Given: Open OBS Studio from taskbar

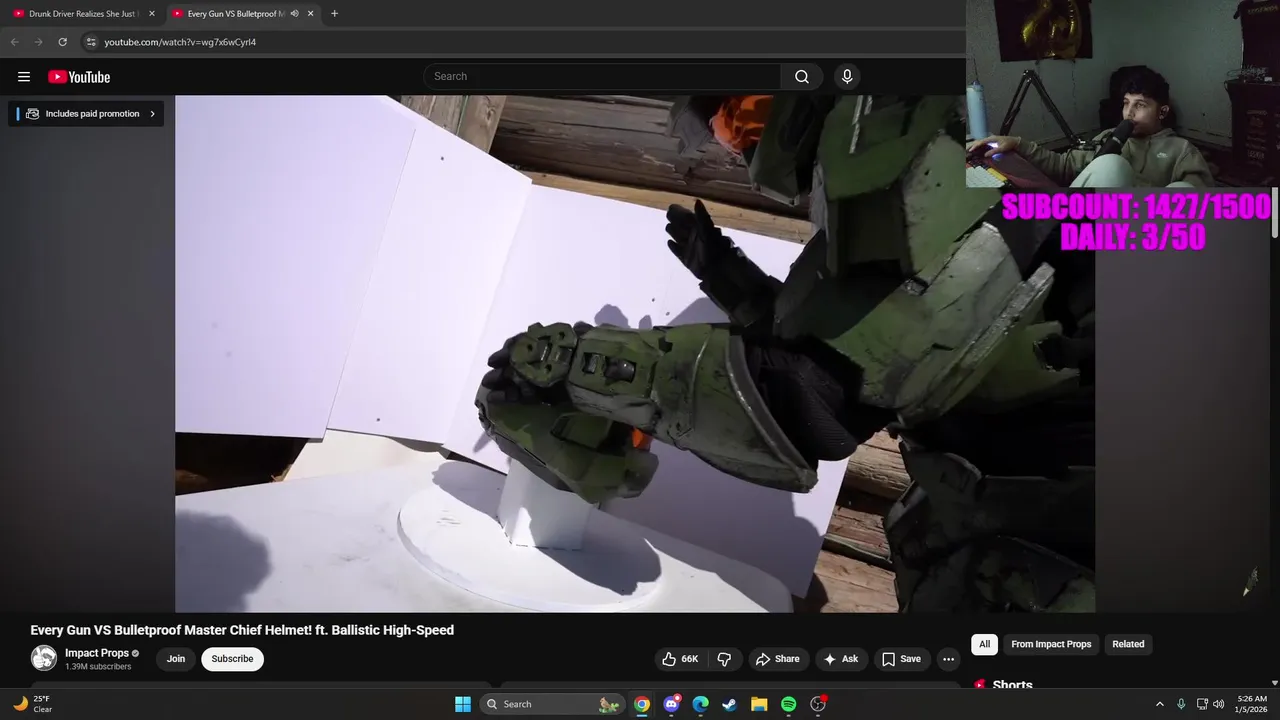Looking at the screenshot, I should [x=818, y=704].
